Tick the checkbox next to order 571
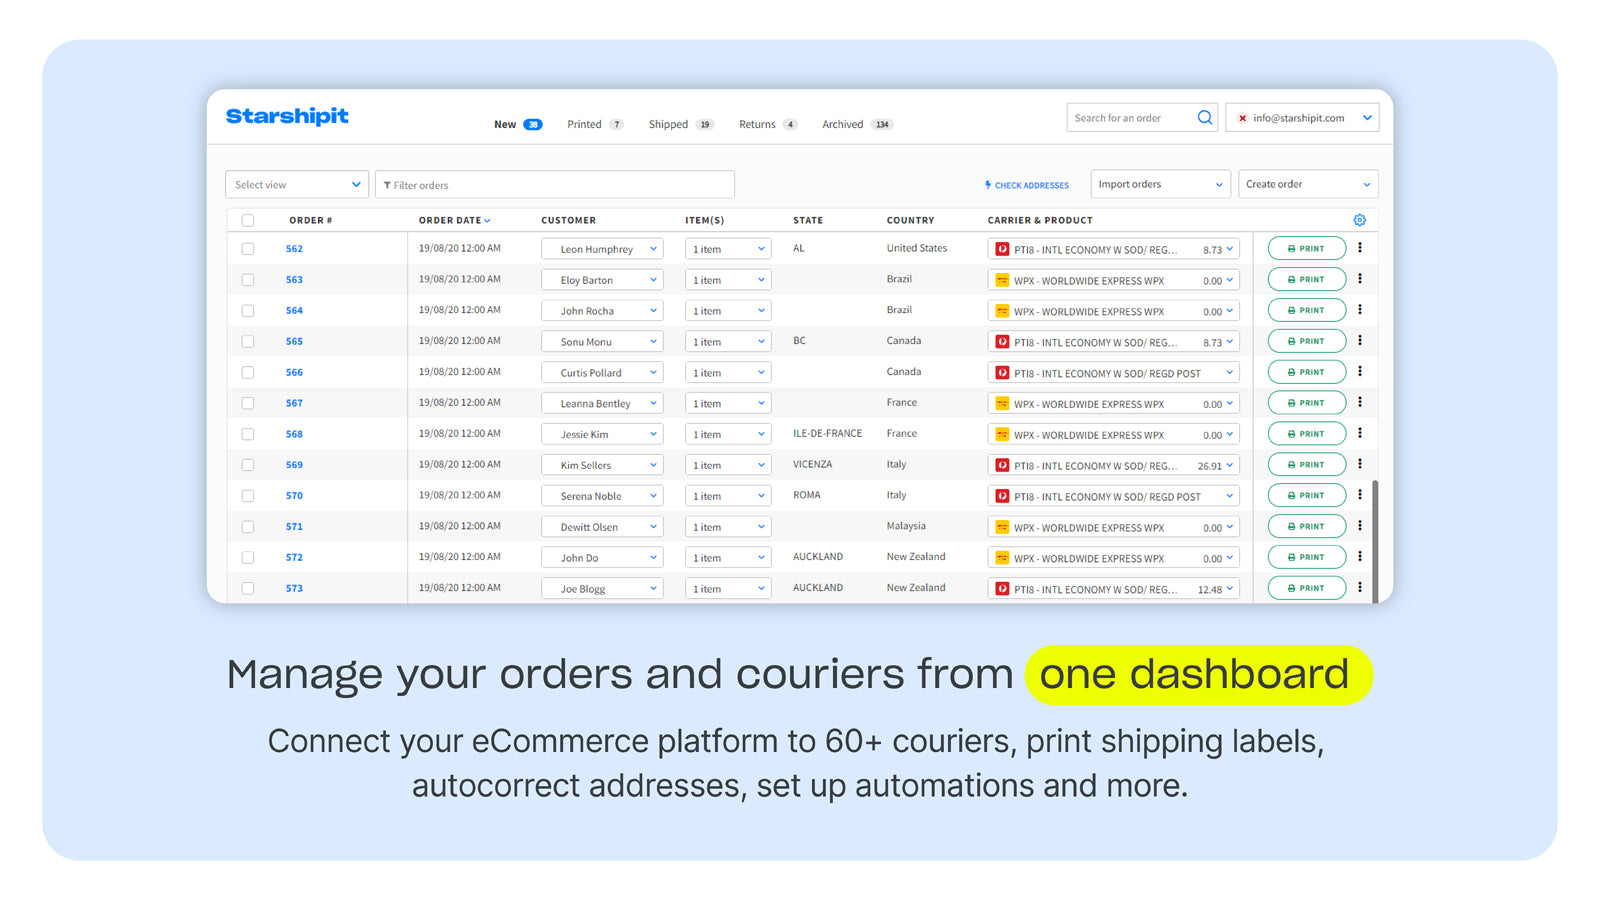 tap(247, 526)
